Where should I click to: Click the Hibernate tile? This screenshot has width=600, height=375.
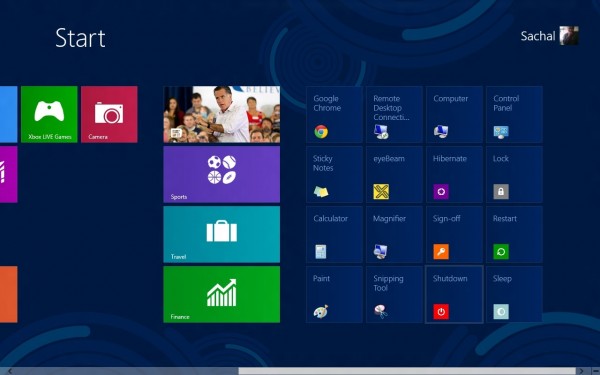[454, 174]
